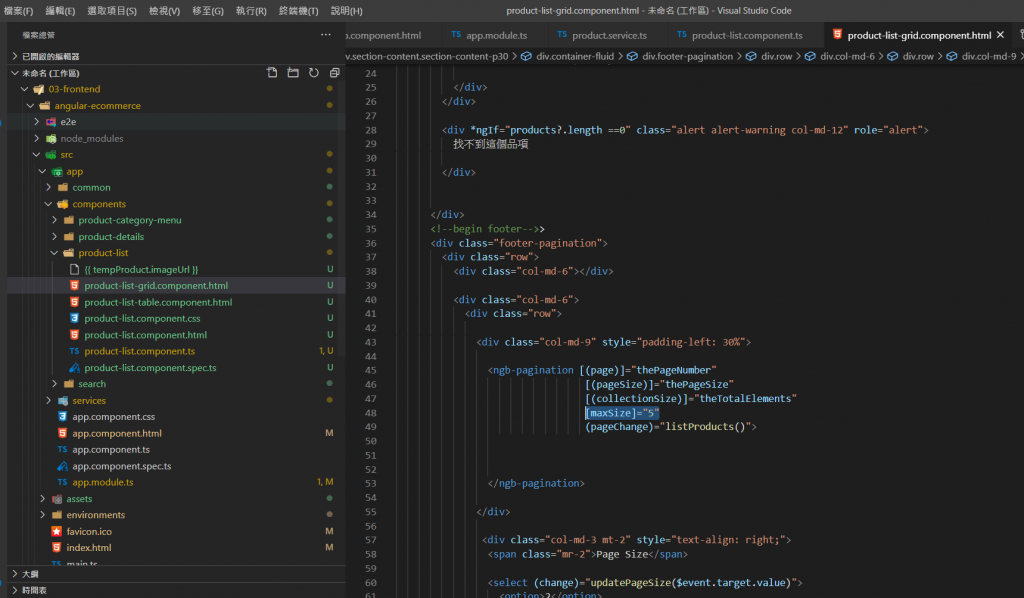Click the HTML icon of index.html
1024x598 pixels.
(57, 548)
